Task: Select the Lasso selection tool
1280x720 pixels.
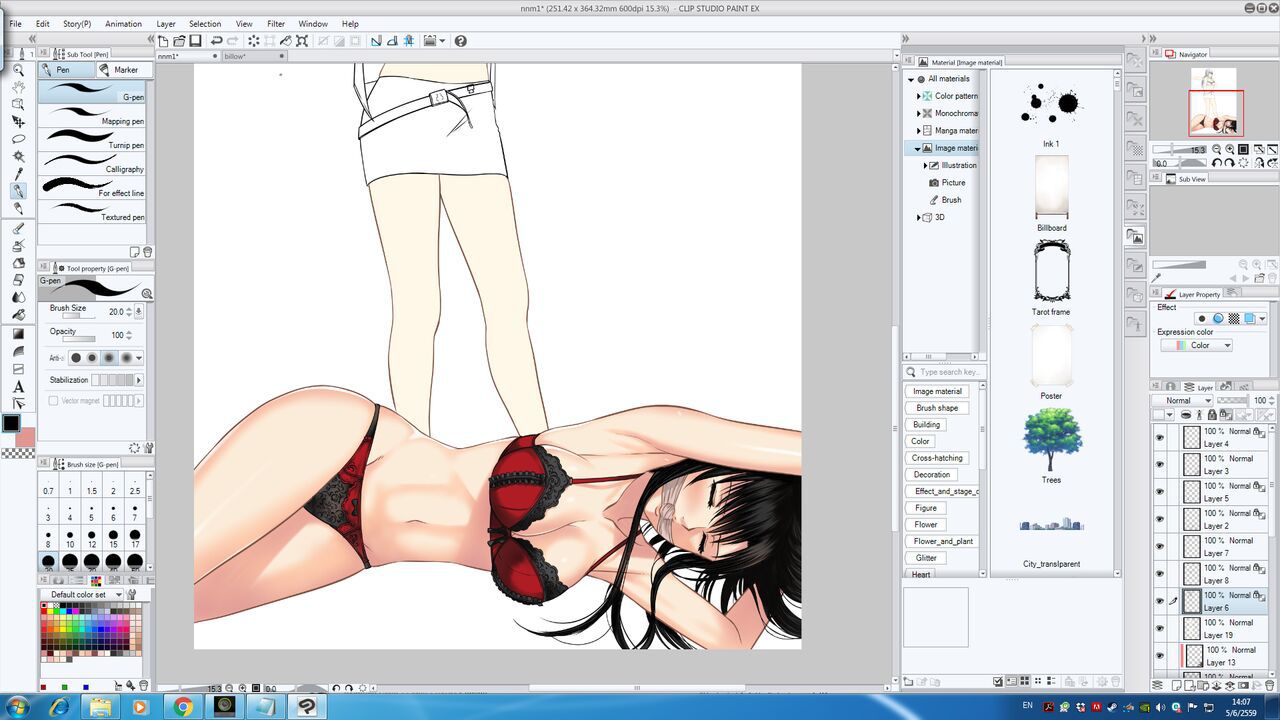Action: point(18,139)
